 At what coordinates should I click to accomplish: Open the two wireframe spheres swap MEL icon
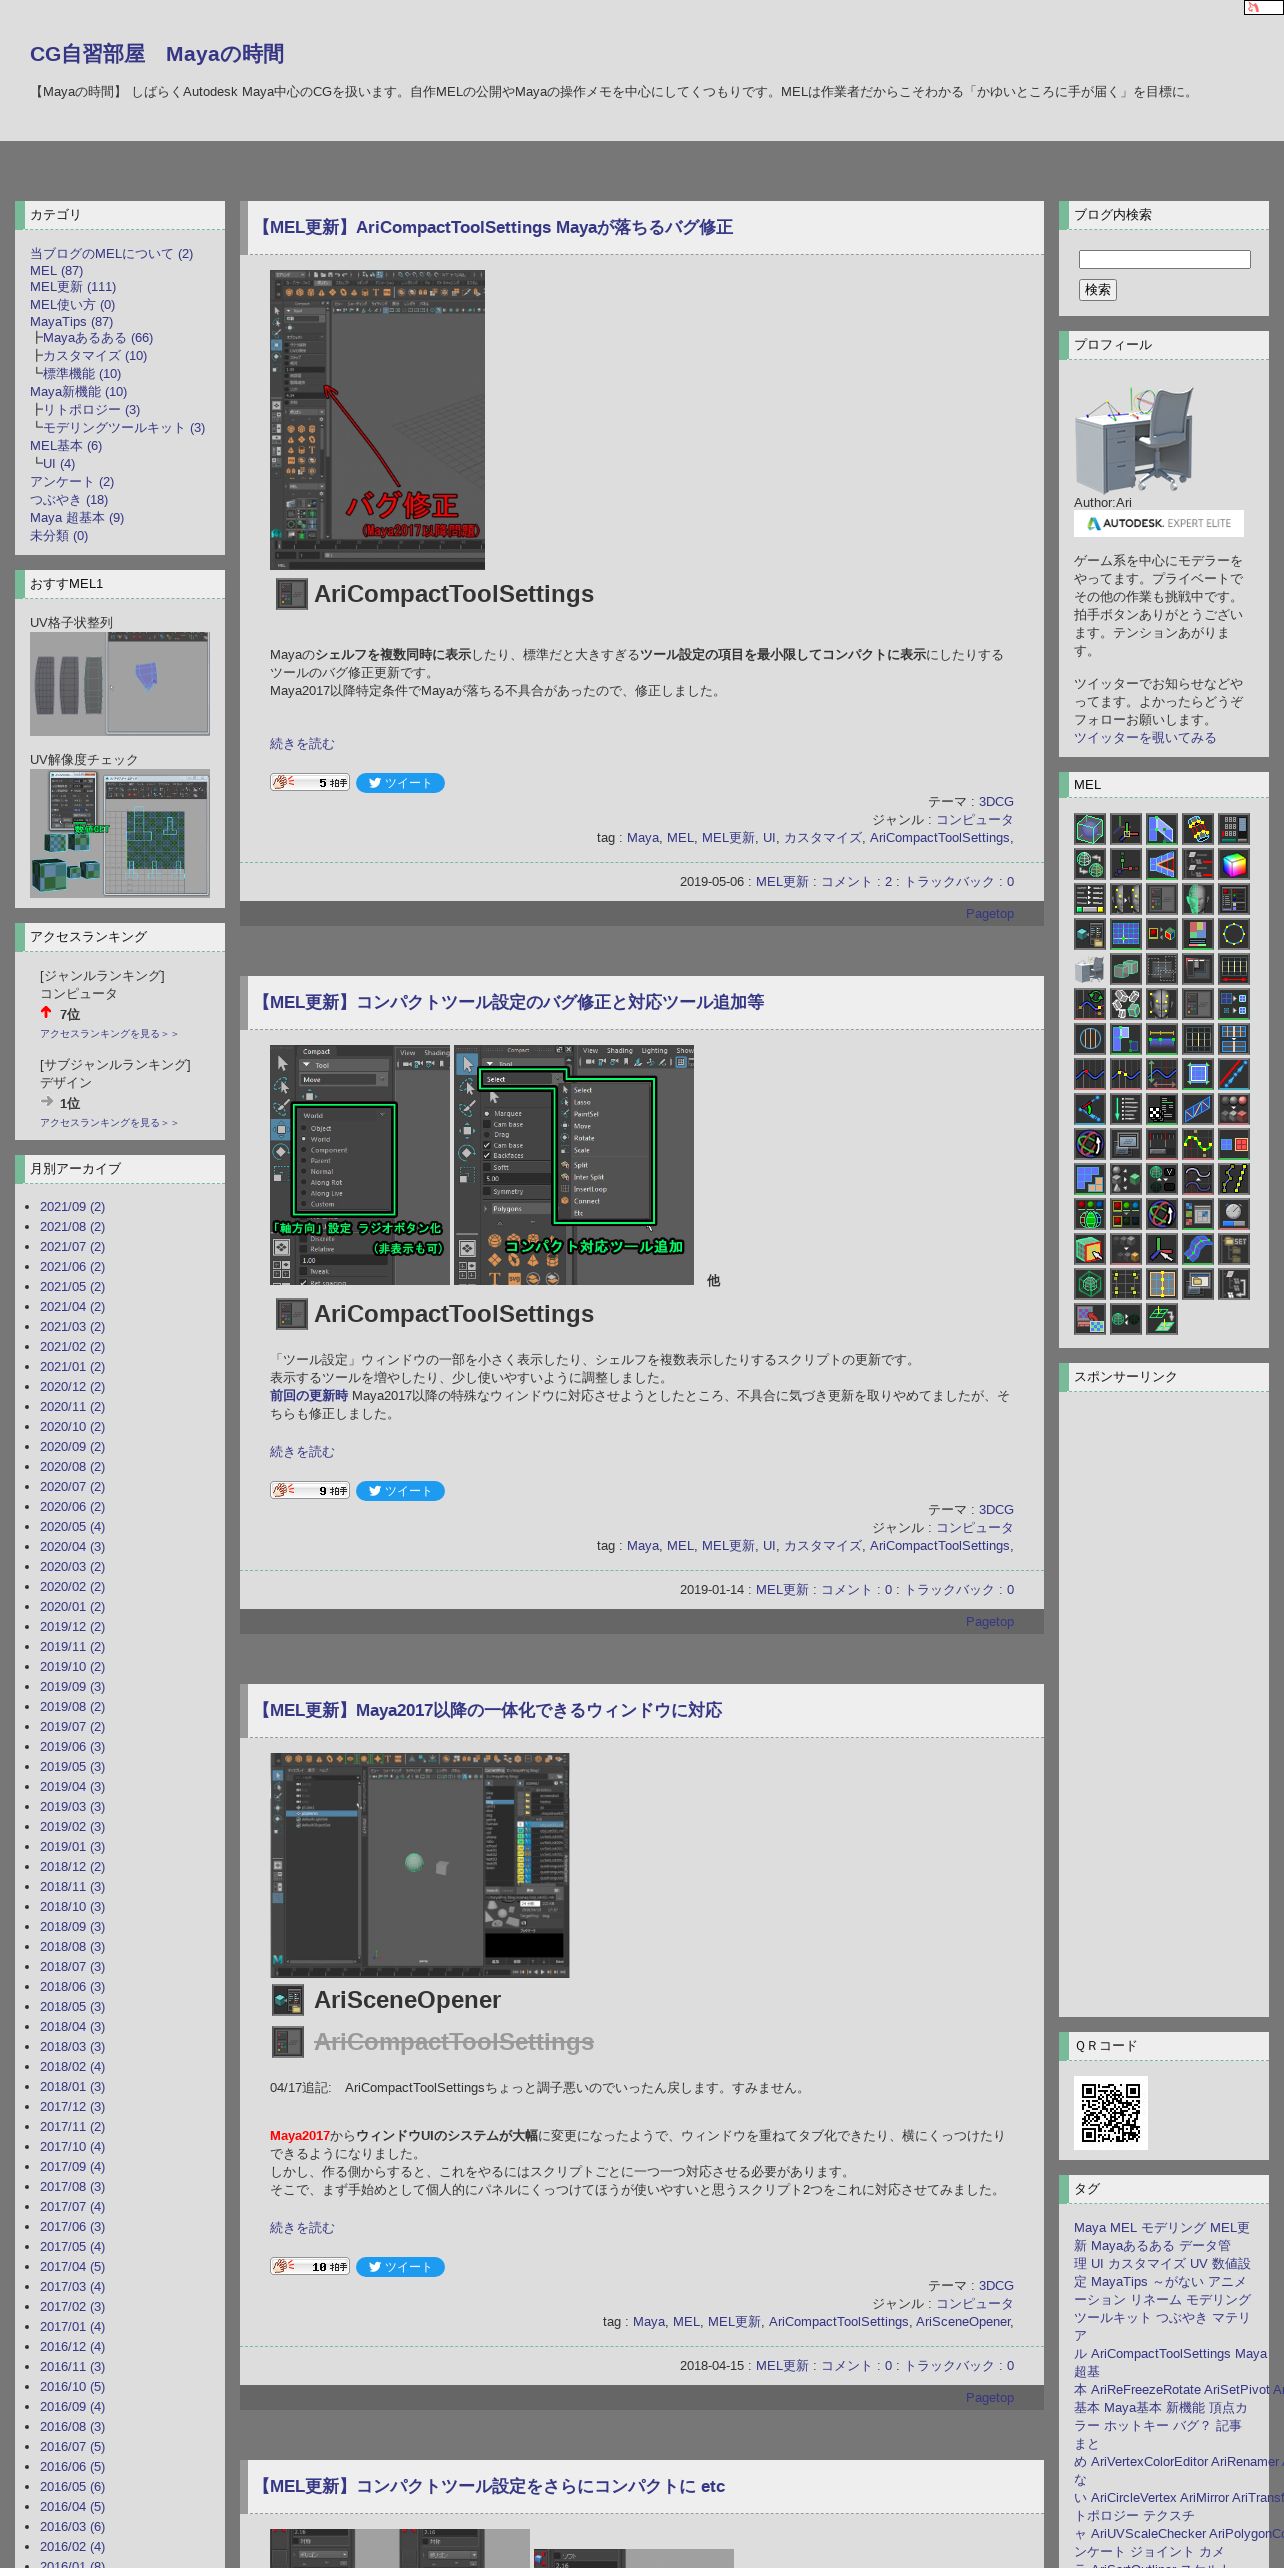coord(1090,864)
